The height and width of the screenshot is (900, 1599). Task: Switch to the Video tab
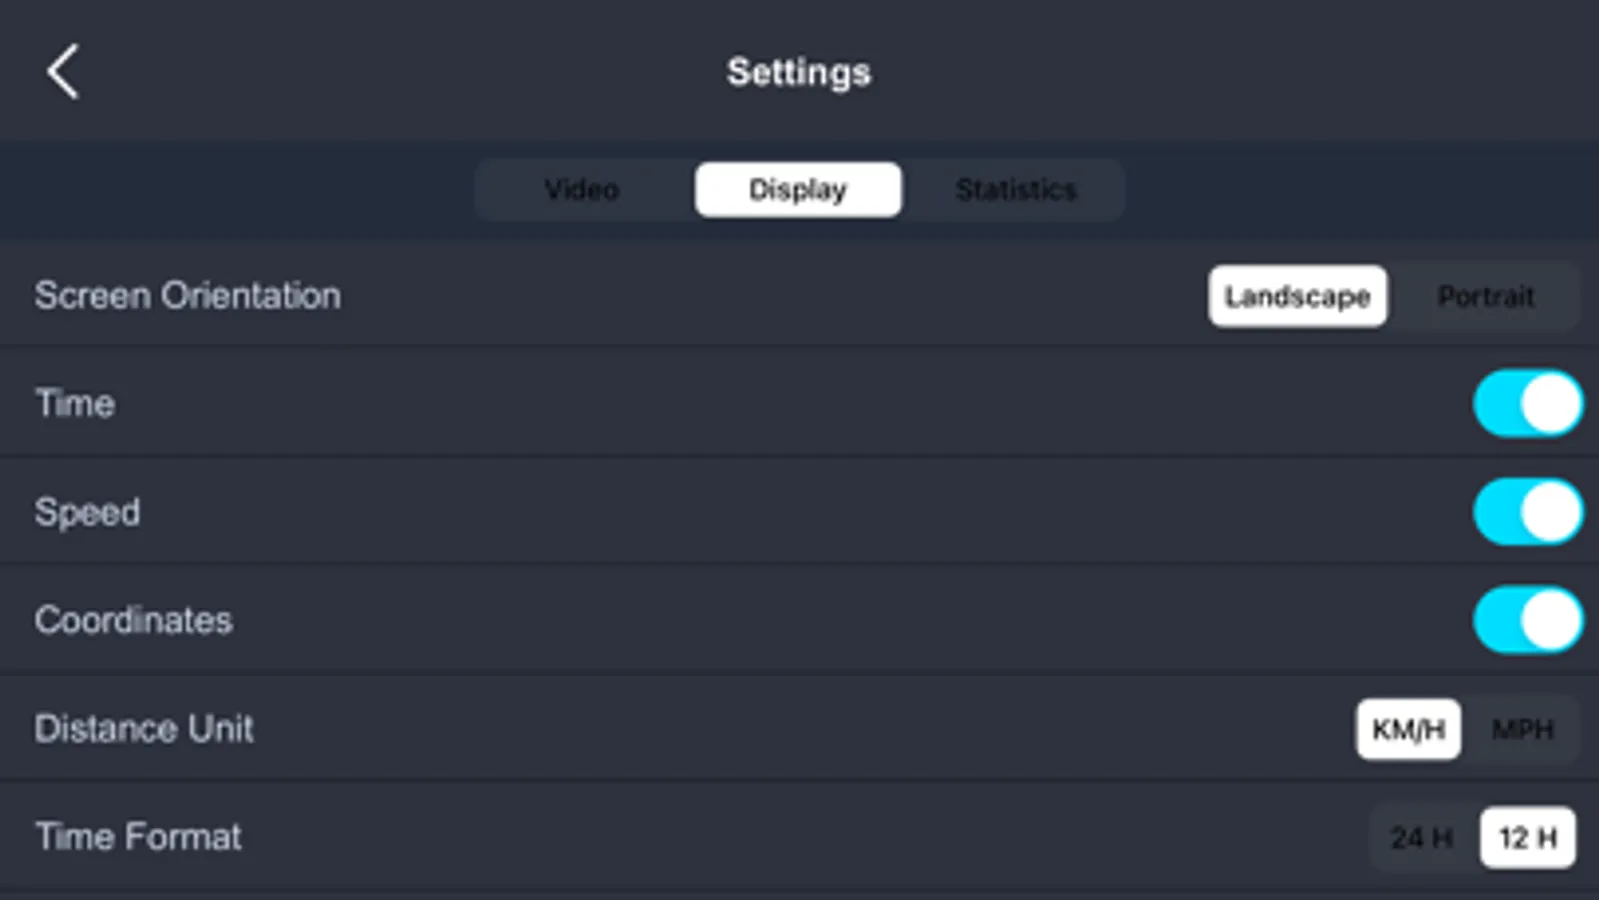[582, 189]
